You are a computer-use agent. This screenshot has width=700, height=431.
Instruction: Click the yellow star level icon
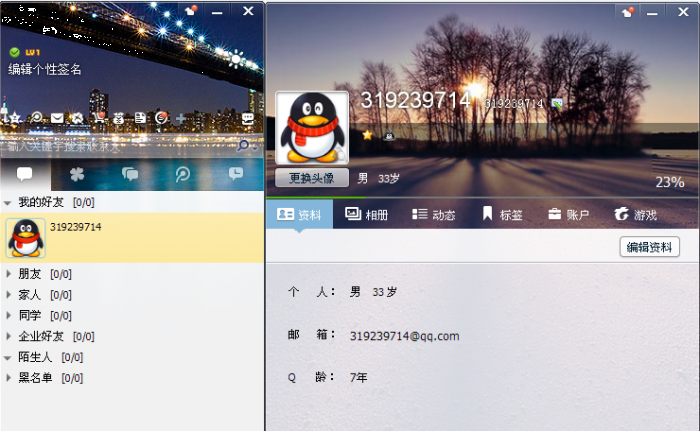click(367, 134)
